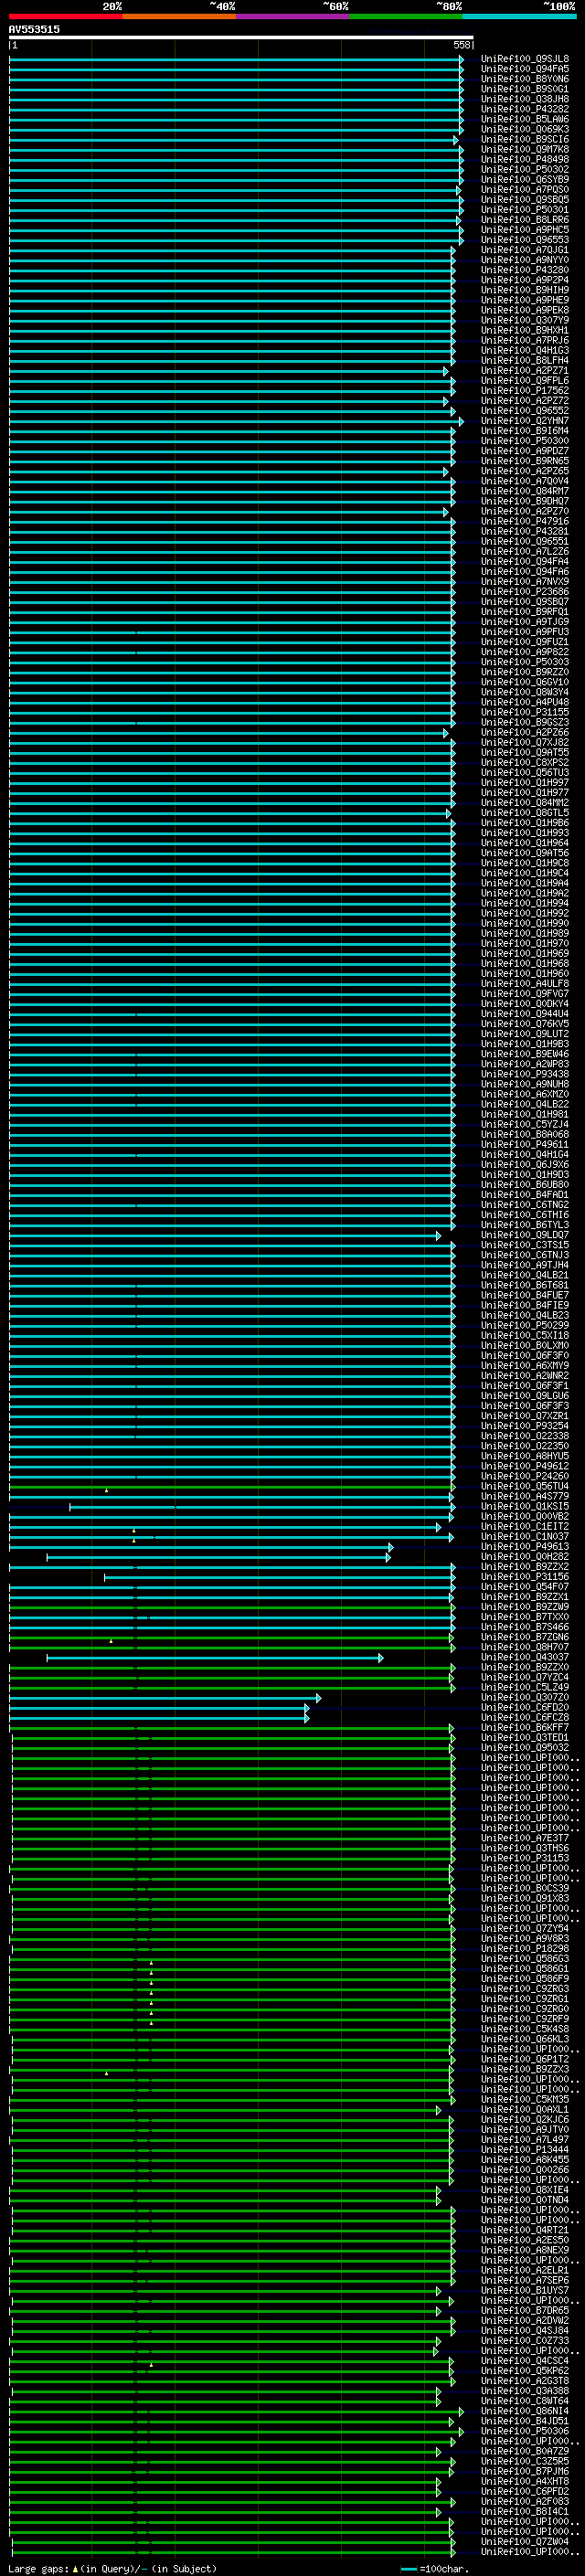Click the AV553515 query name label
Viewport: 585px width, 2576px height.
point(34,29)
